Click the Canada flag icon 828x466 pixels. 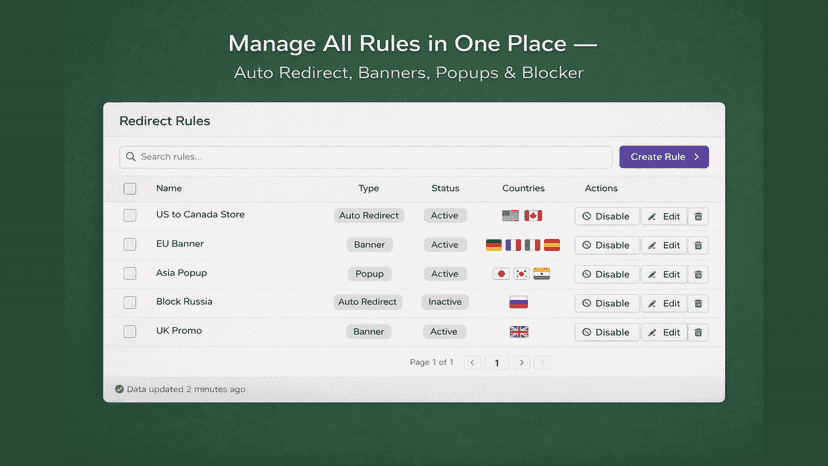(x=533, y=216)
